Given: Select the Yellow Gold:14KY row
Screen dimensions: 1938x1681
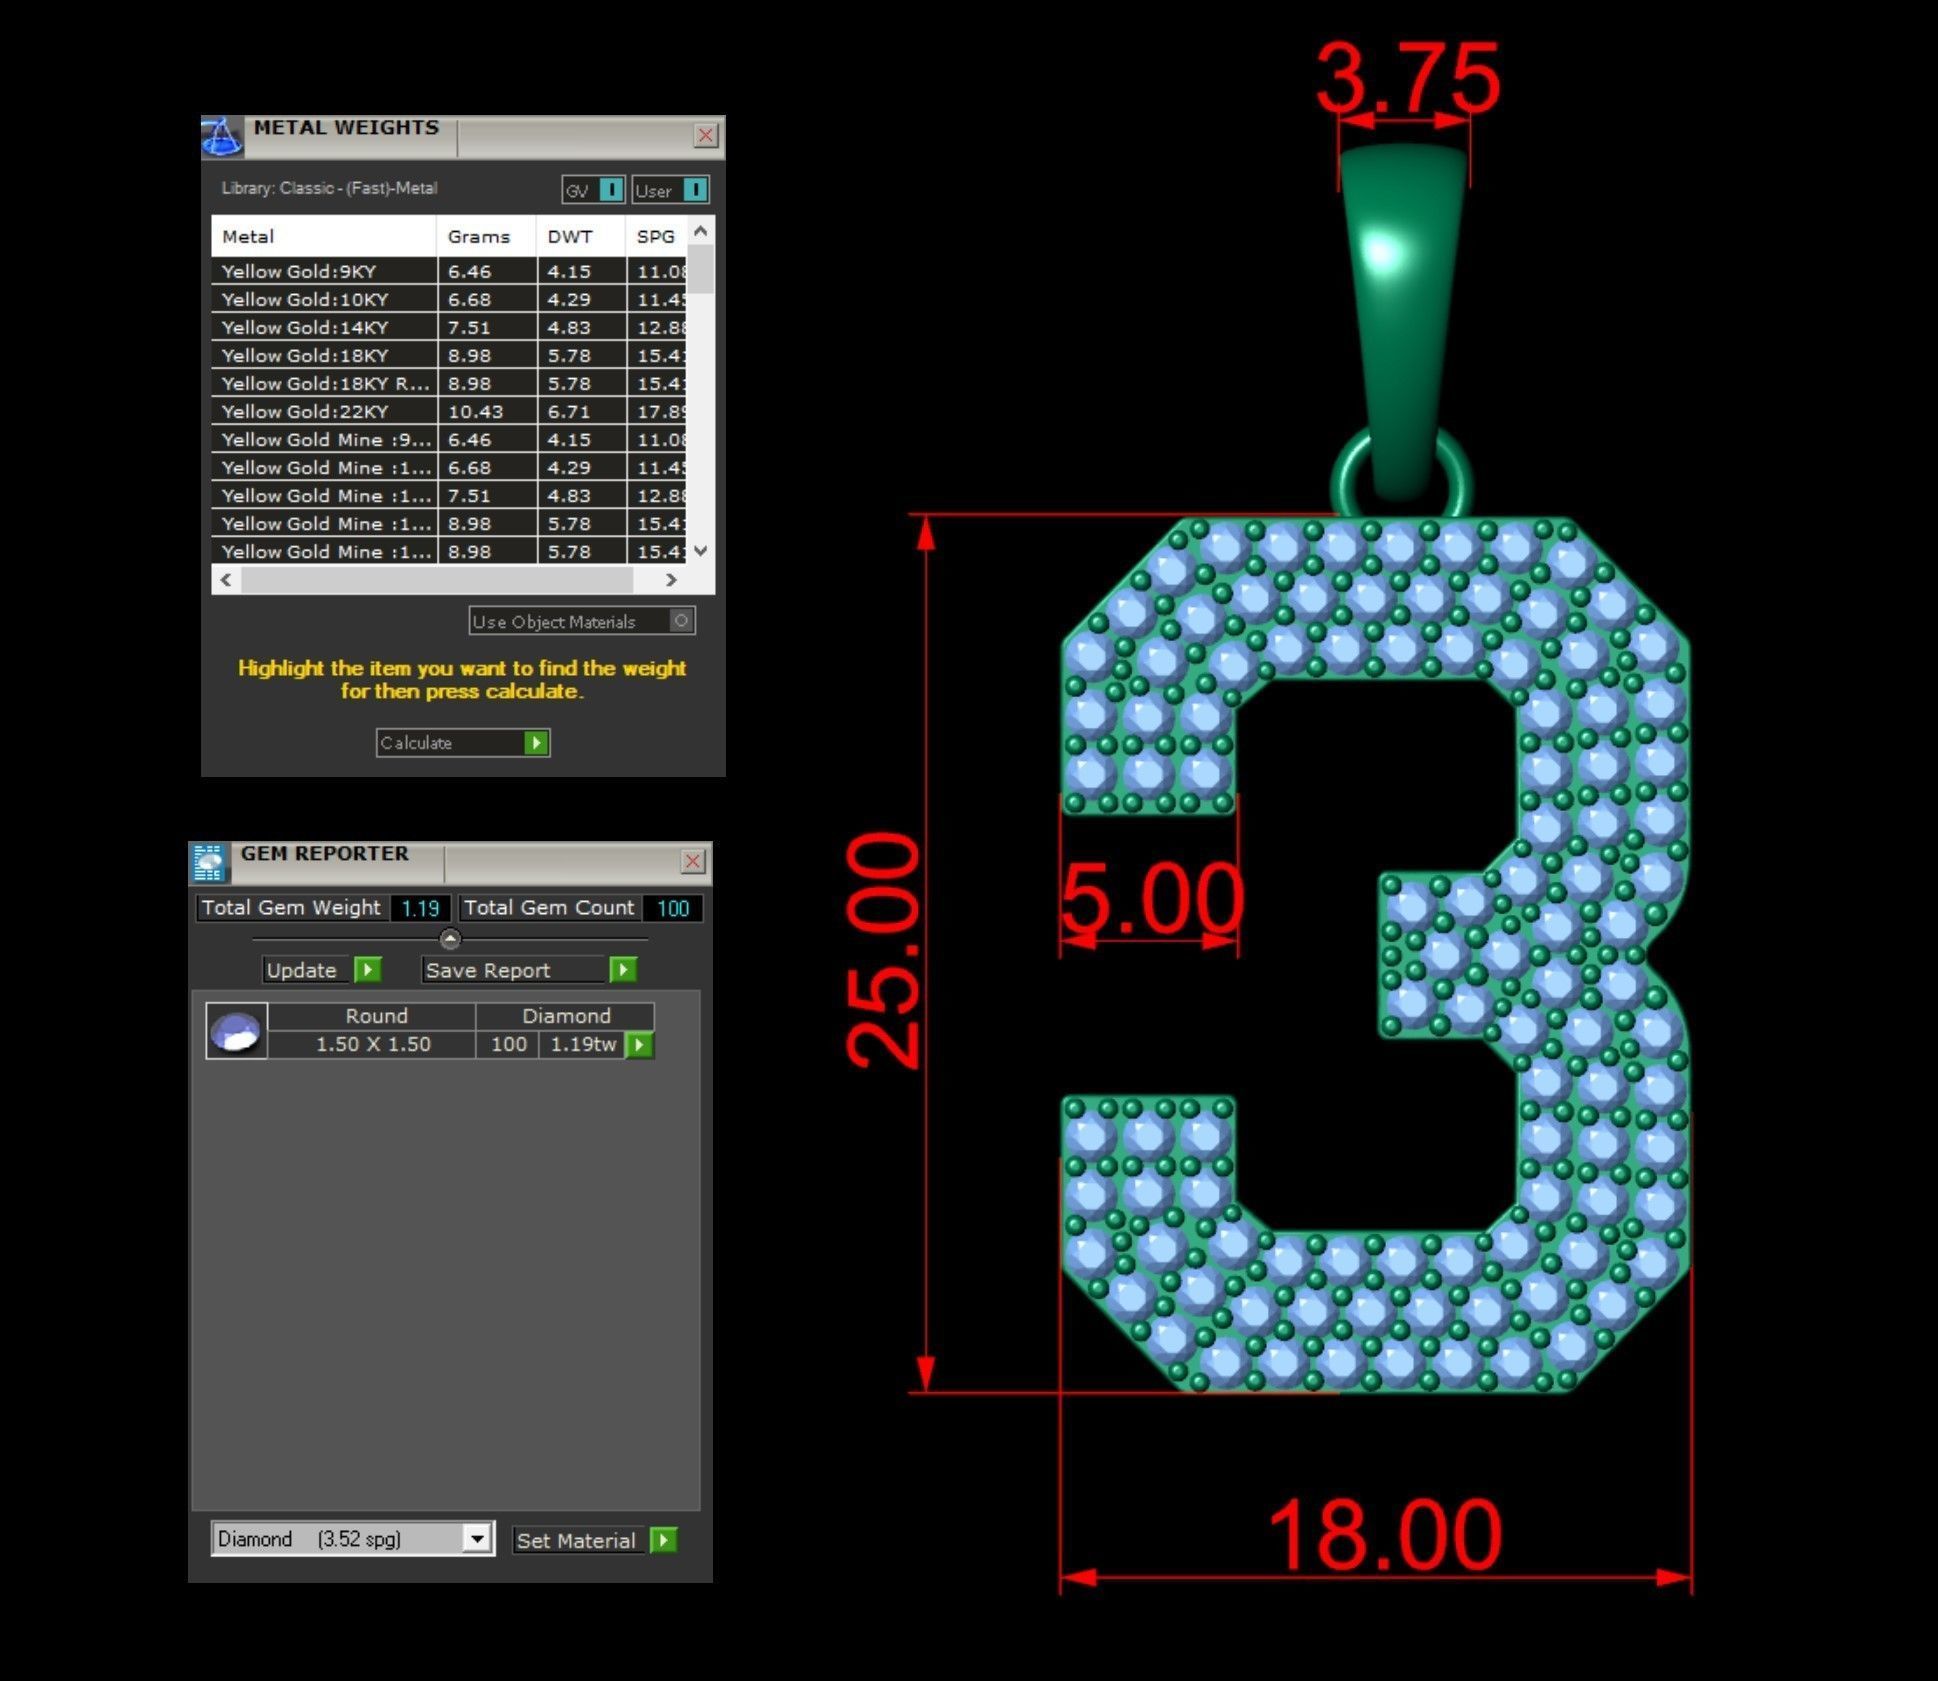Looking at the screenshot, I should (x=449, y=327).
